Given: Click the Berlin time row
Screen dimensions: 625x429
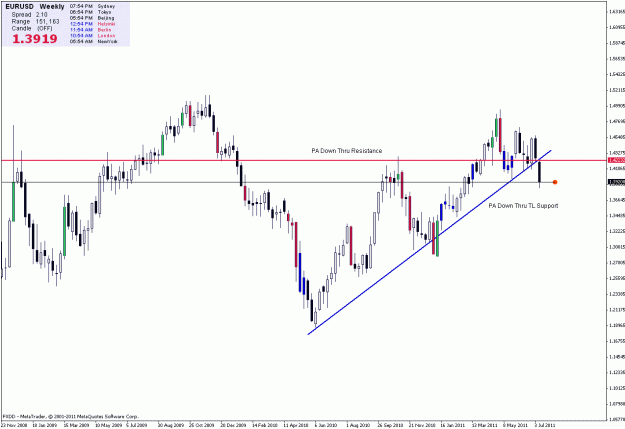Looking at the screenshot, I should pyautogui.click(x=90, y=30).
